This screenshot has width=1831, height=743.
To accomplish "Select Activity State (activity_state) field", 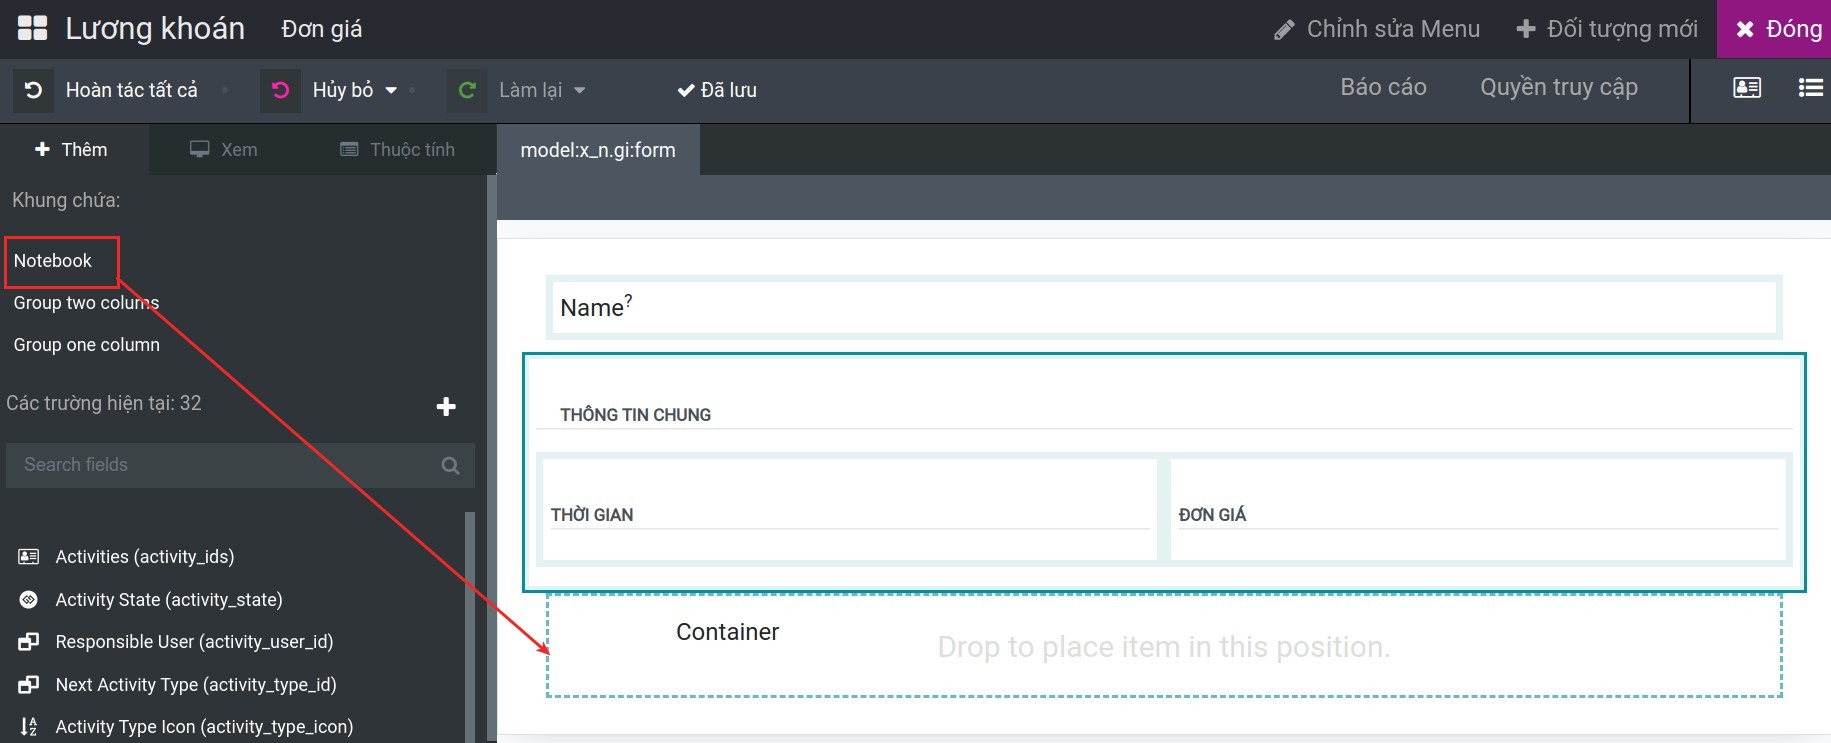I will click(x=169, y=600).
